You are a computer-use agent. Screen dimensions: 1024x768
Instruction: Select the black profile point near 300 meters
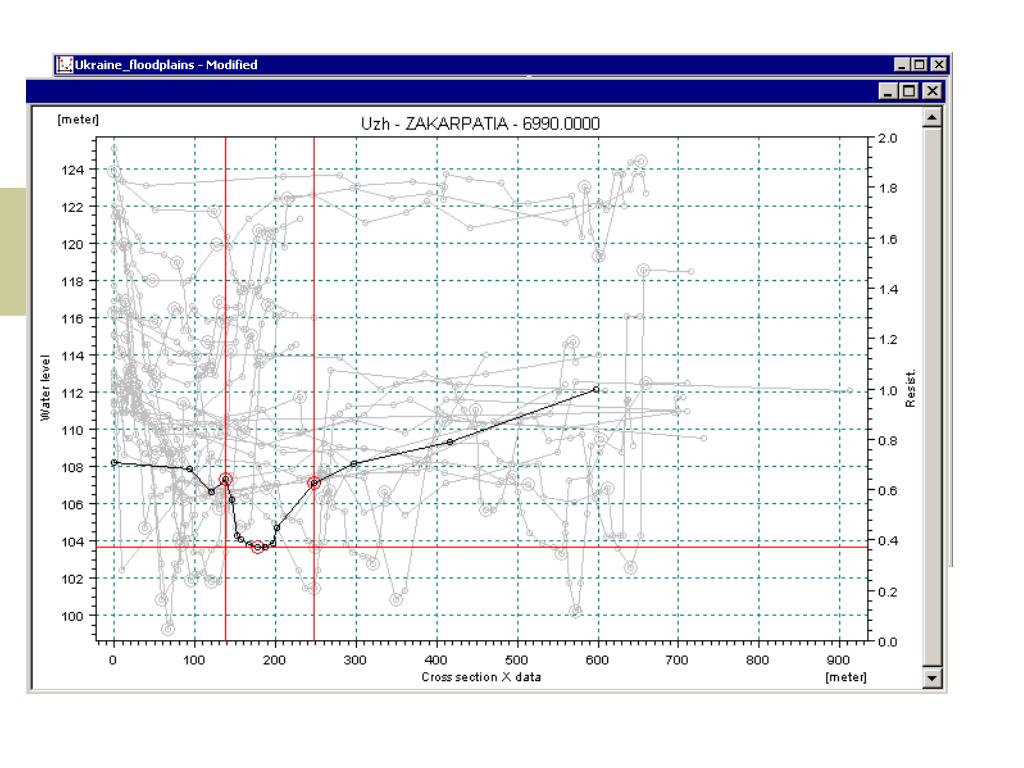[355, 464]
